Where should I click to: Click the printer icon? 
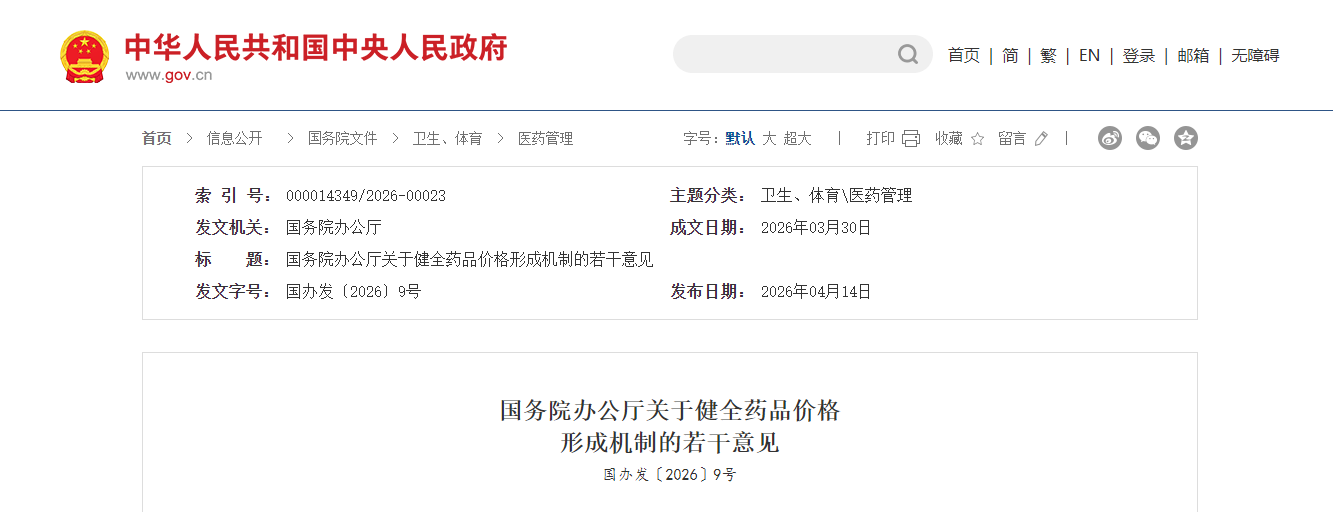point(910,139)
